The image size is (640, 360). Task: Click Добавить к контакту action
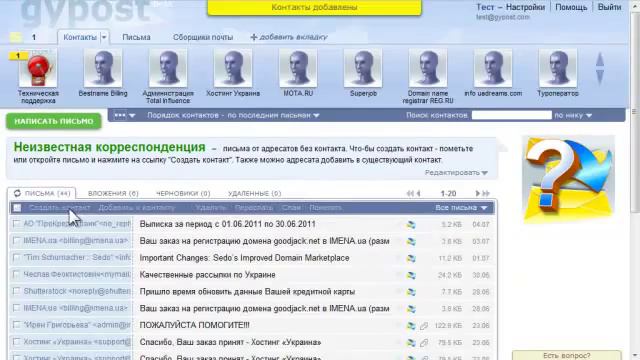(x=137, y=208)
